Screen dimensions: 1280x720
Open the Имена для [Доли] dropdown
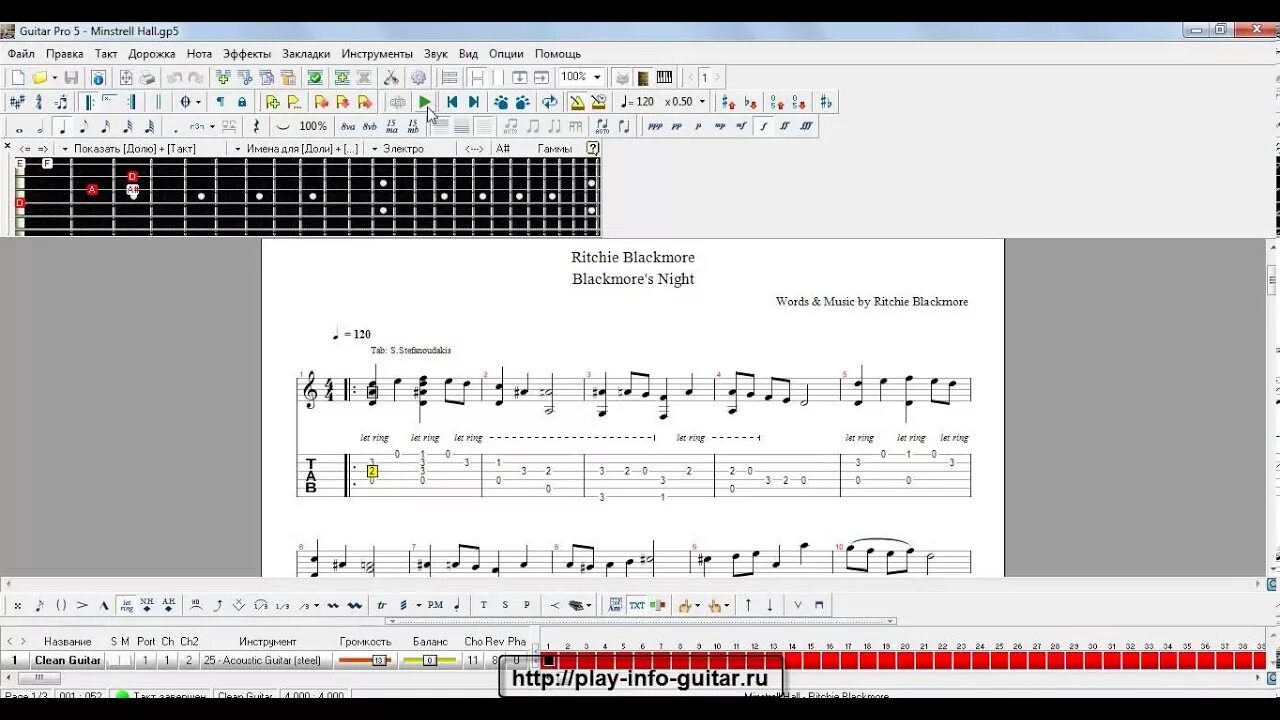296,149
